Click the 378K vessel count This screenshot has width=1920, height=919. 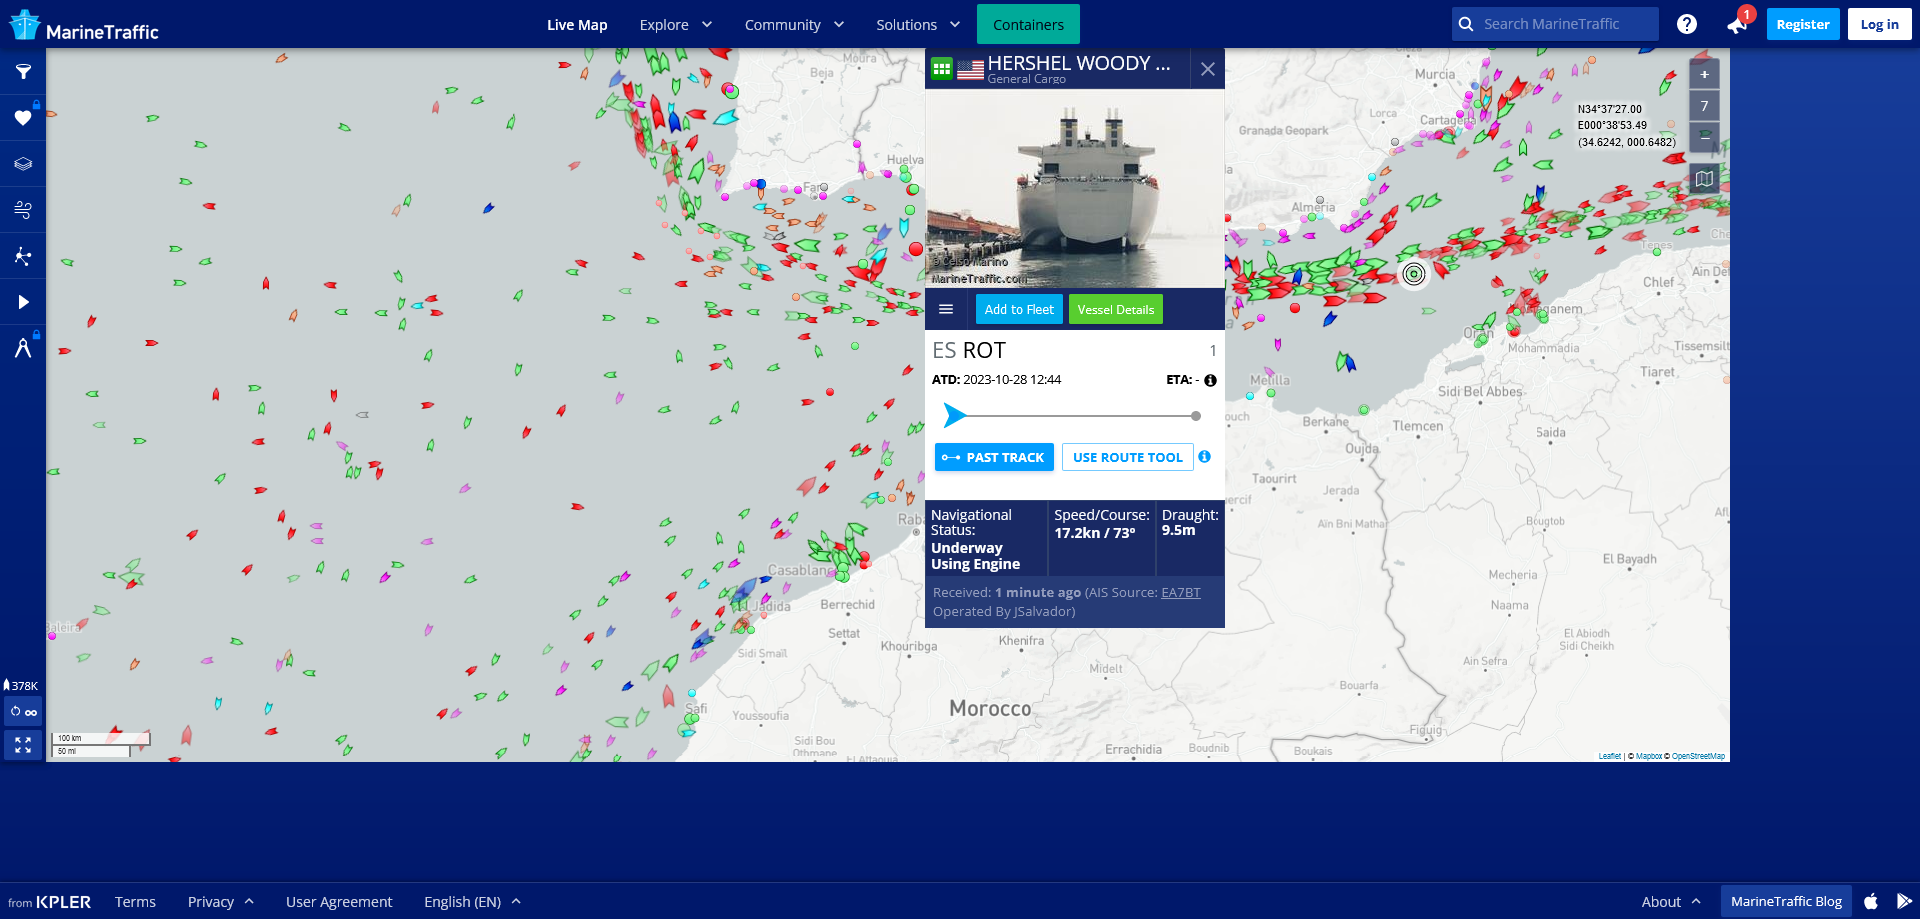pos(21,685)
